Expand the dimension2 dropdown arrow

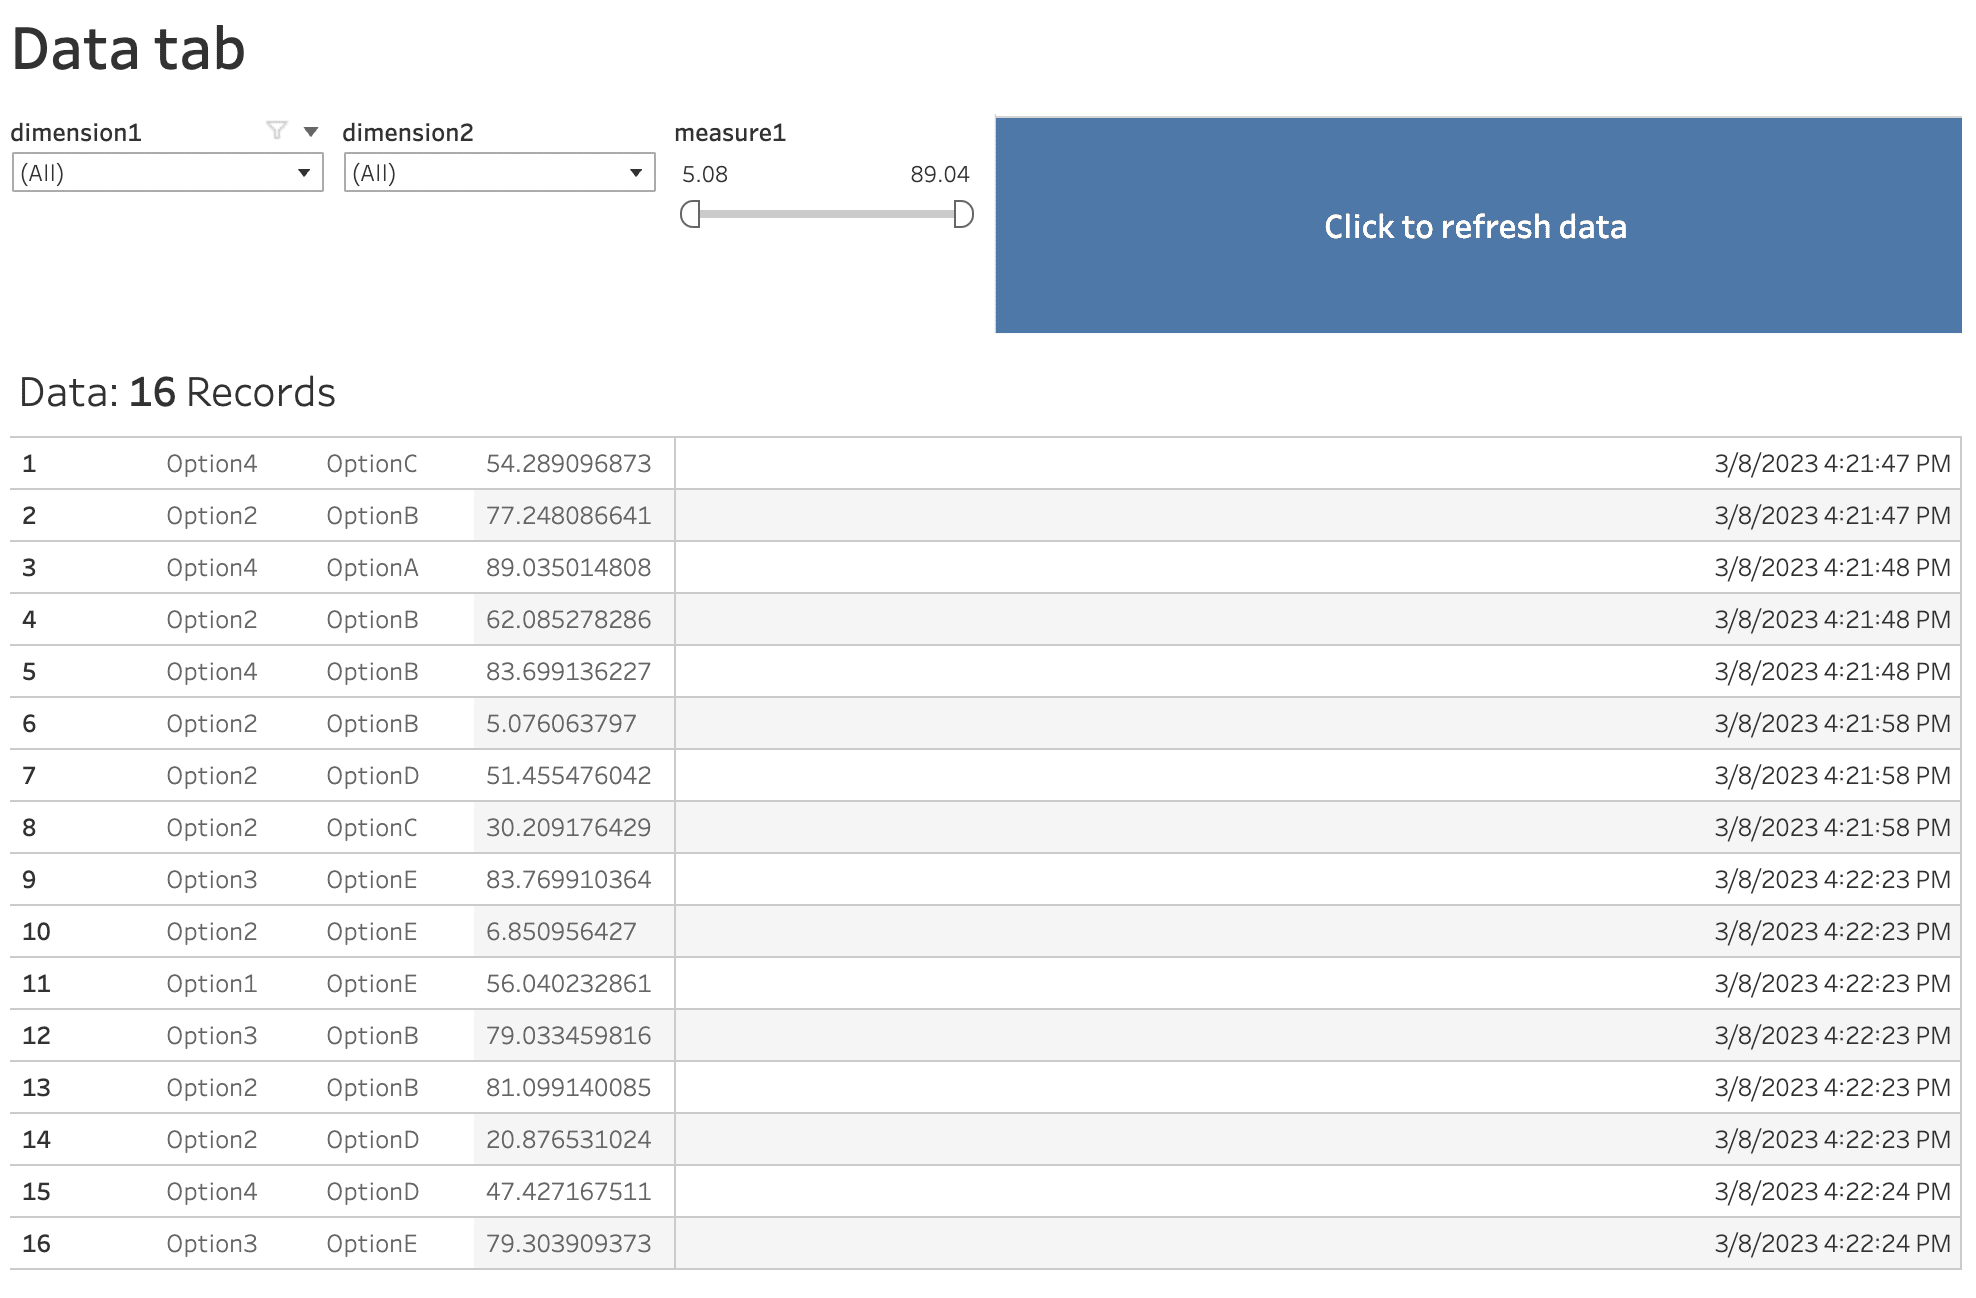(x=637, y=172)
